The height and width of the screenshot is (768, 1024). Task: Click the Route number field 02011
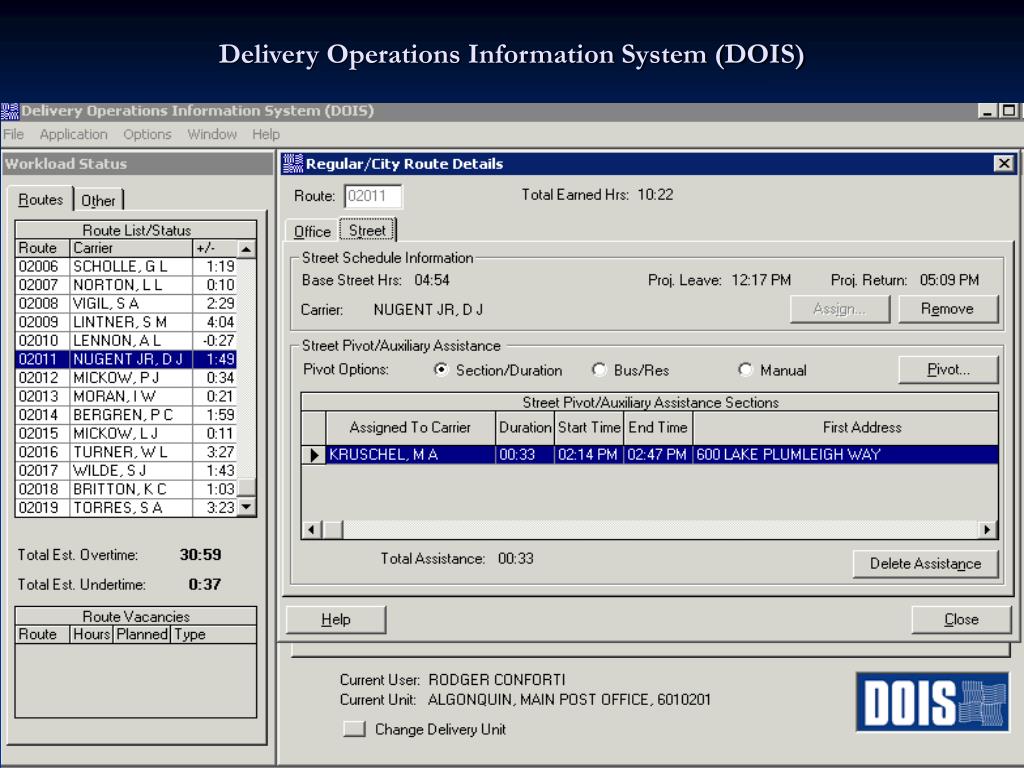coord(374,196)
